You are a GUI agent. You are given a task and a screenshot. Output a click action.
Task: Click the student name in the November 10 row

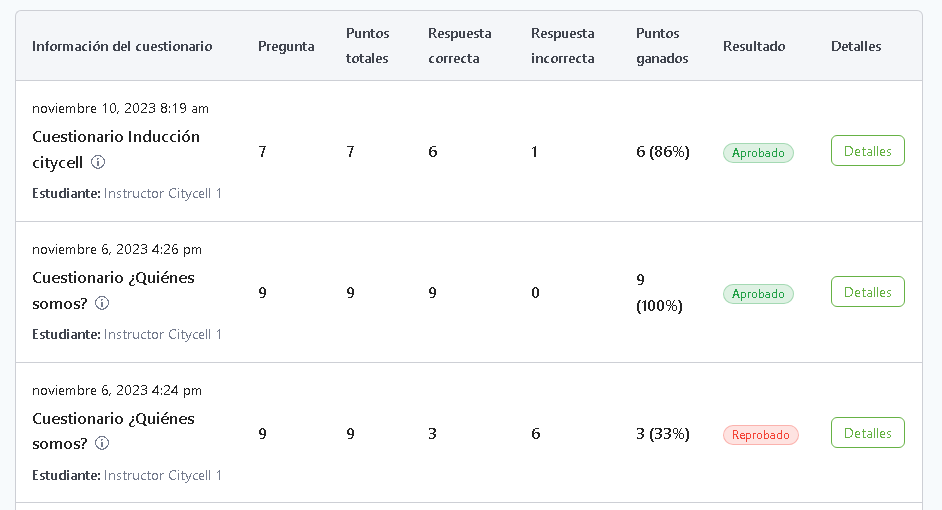[162, 193]
